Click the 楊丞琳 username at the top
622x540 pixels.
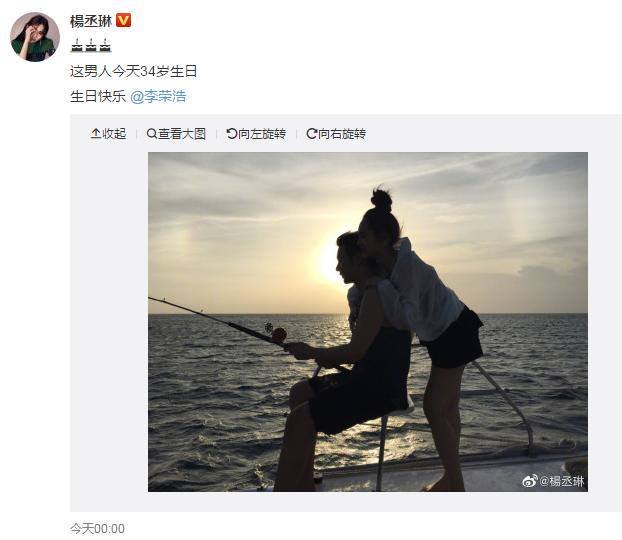pos(91,21)
